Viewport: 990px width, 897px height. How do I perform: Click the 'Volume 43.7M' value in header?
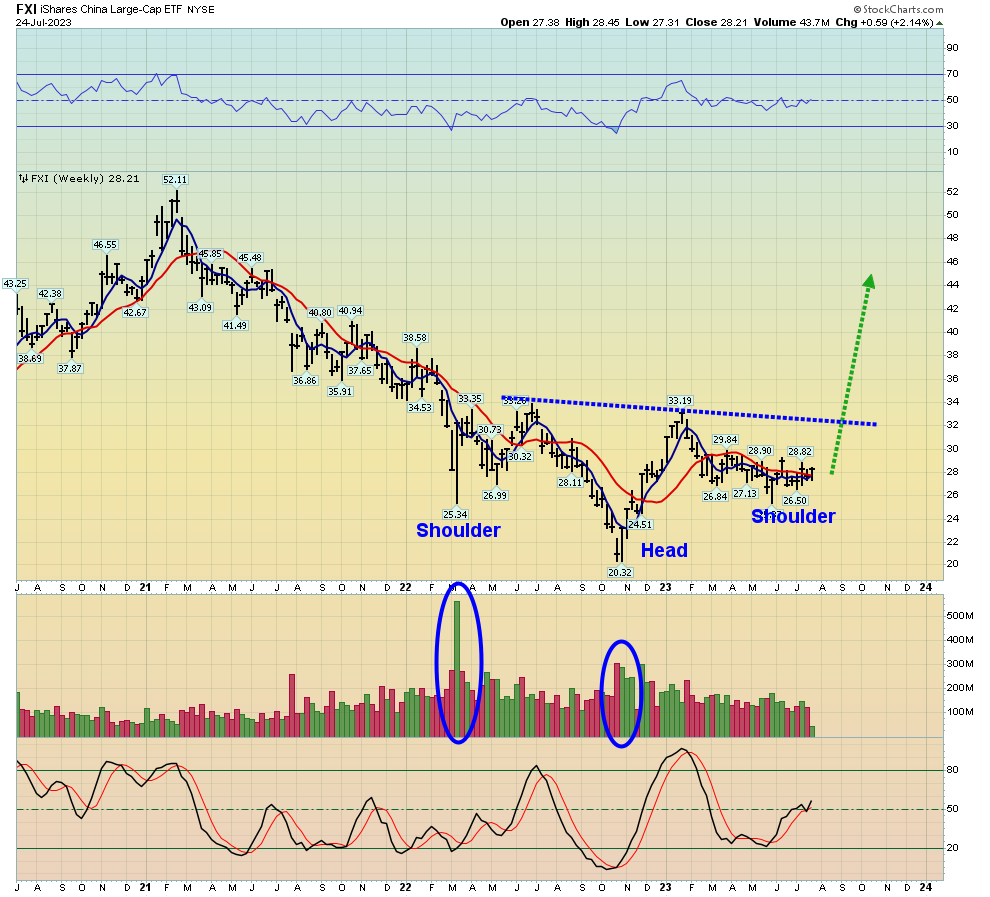[x=792, y=22]
